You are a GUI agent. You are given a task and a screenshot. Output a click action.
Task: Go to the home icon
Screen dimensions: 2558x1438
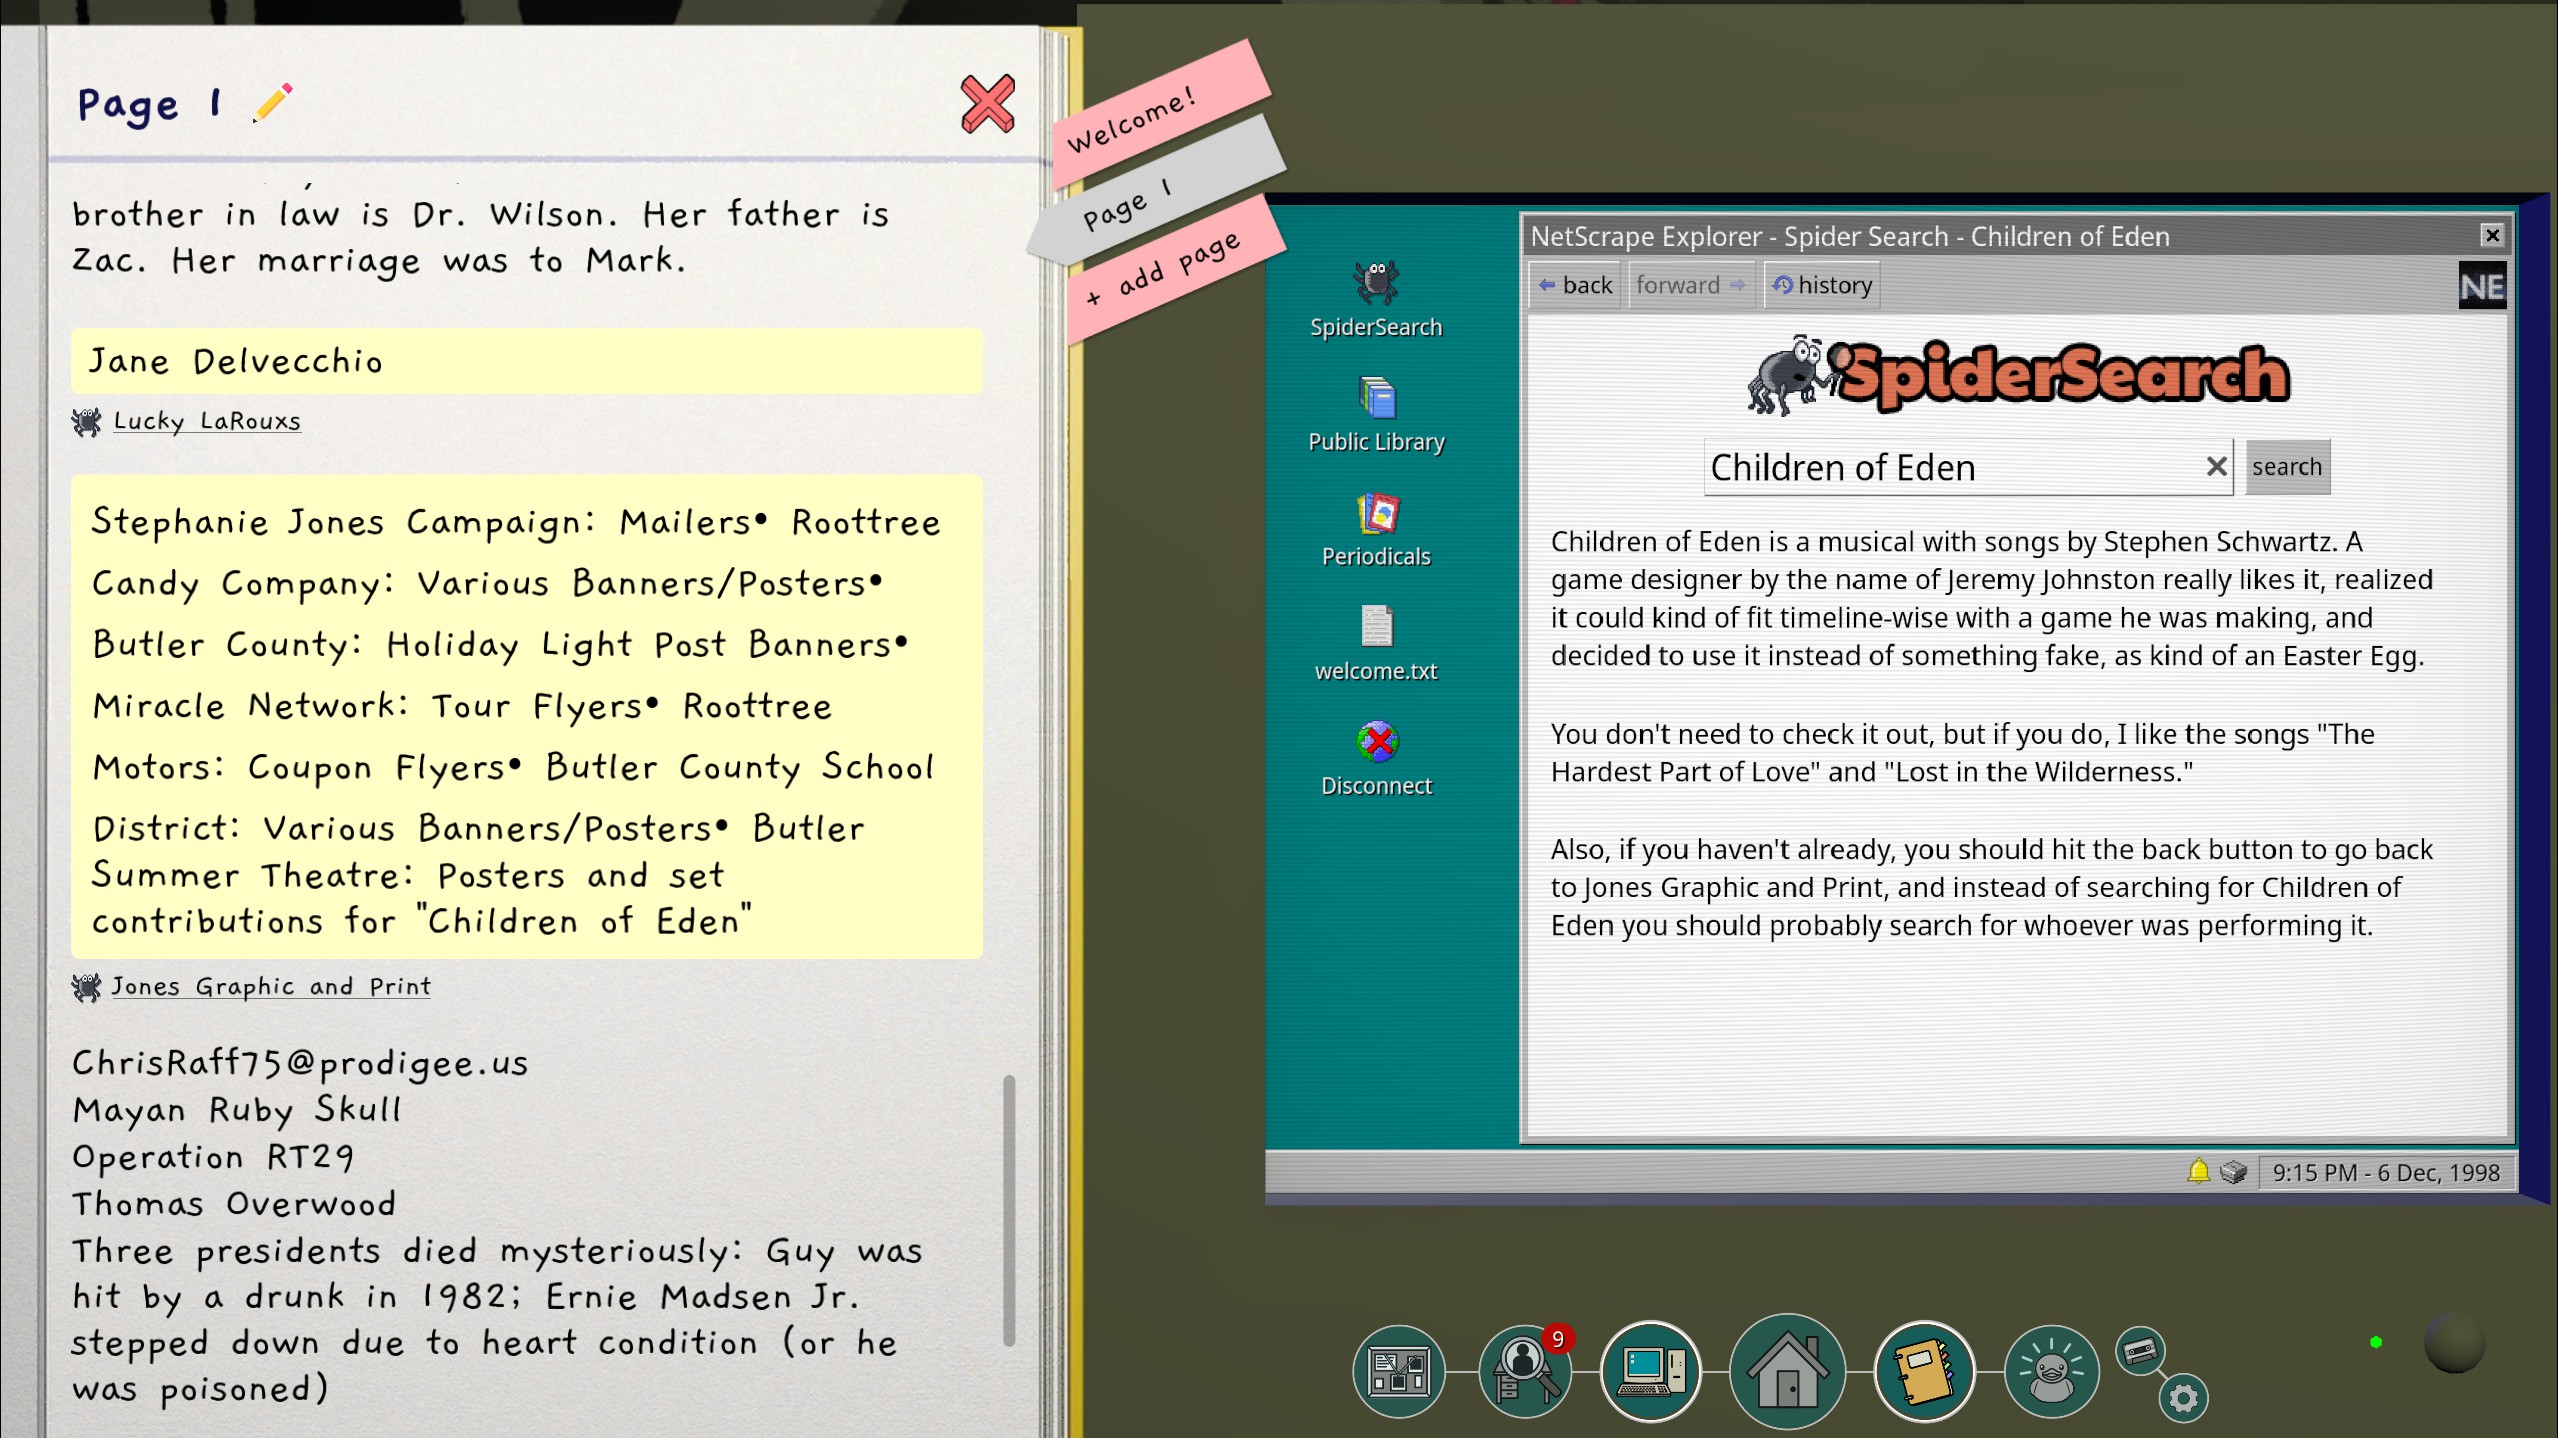(1787, 1370)
